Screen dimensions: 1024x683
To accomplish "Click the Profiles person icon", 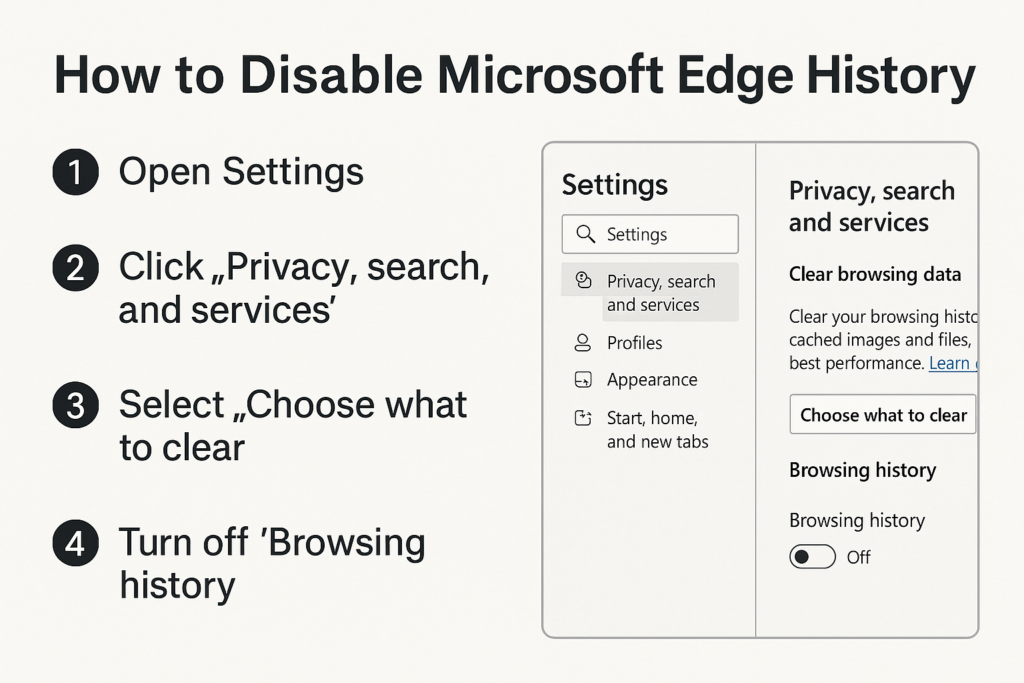I will (583, 342).
